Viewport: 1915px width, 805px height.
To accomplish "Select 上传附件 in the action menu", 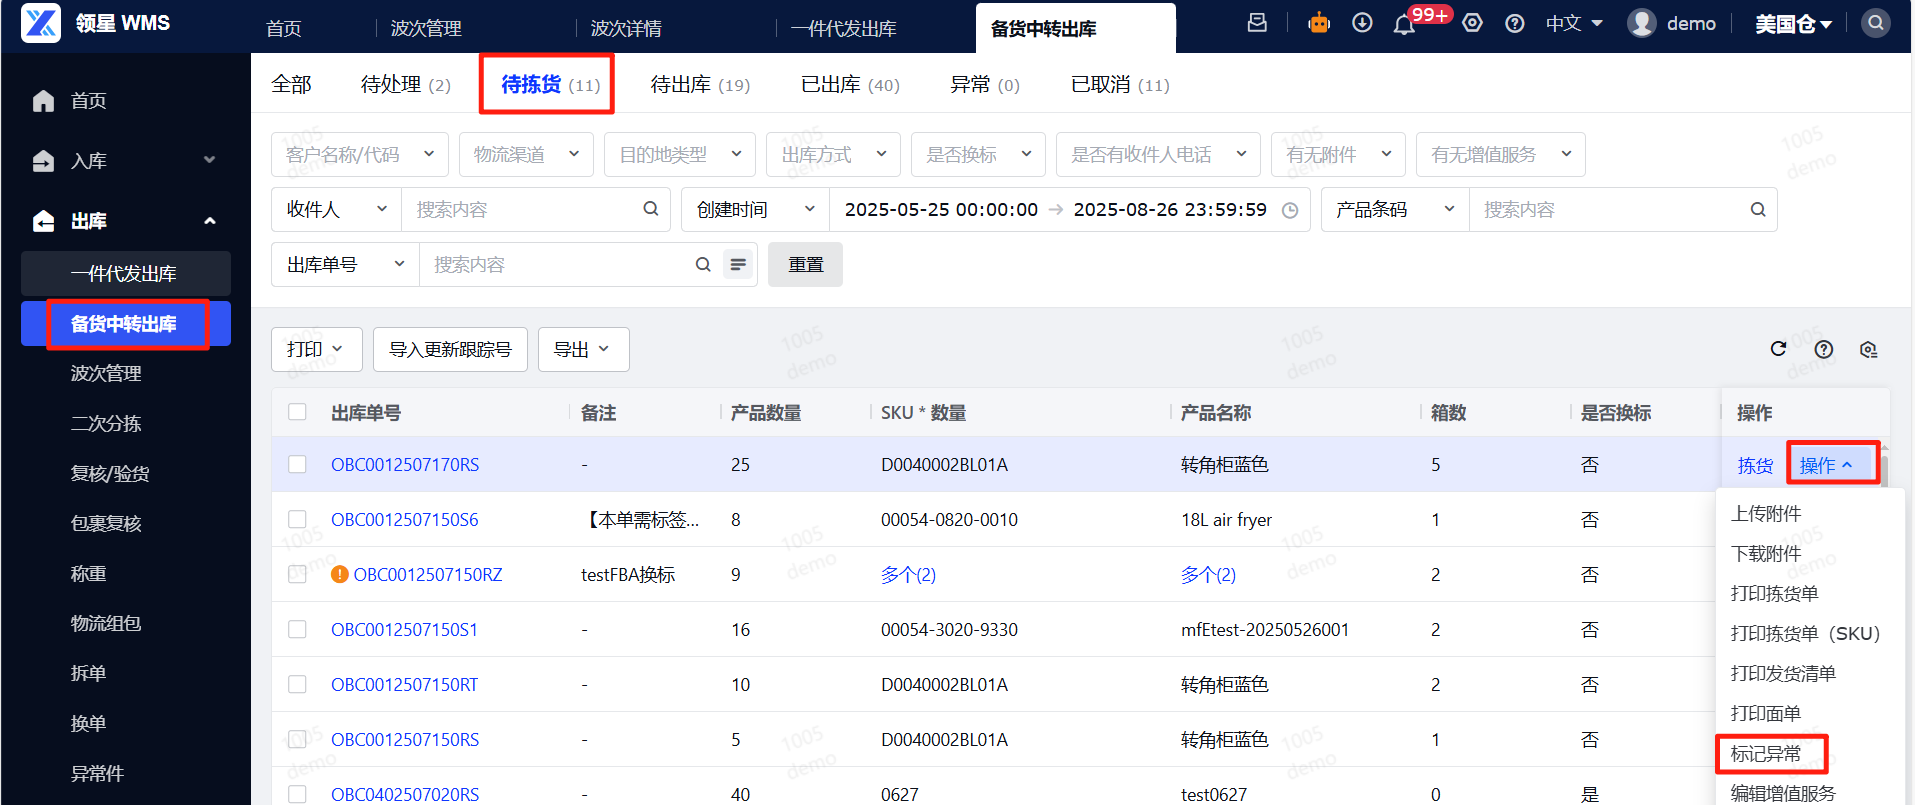I will click(1766, 513).
